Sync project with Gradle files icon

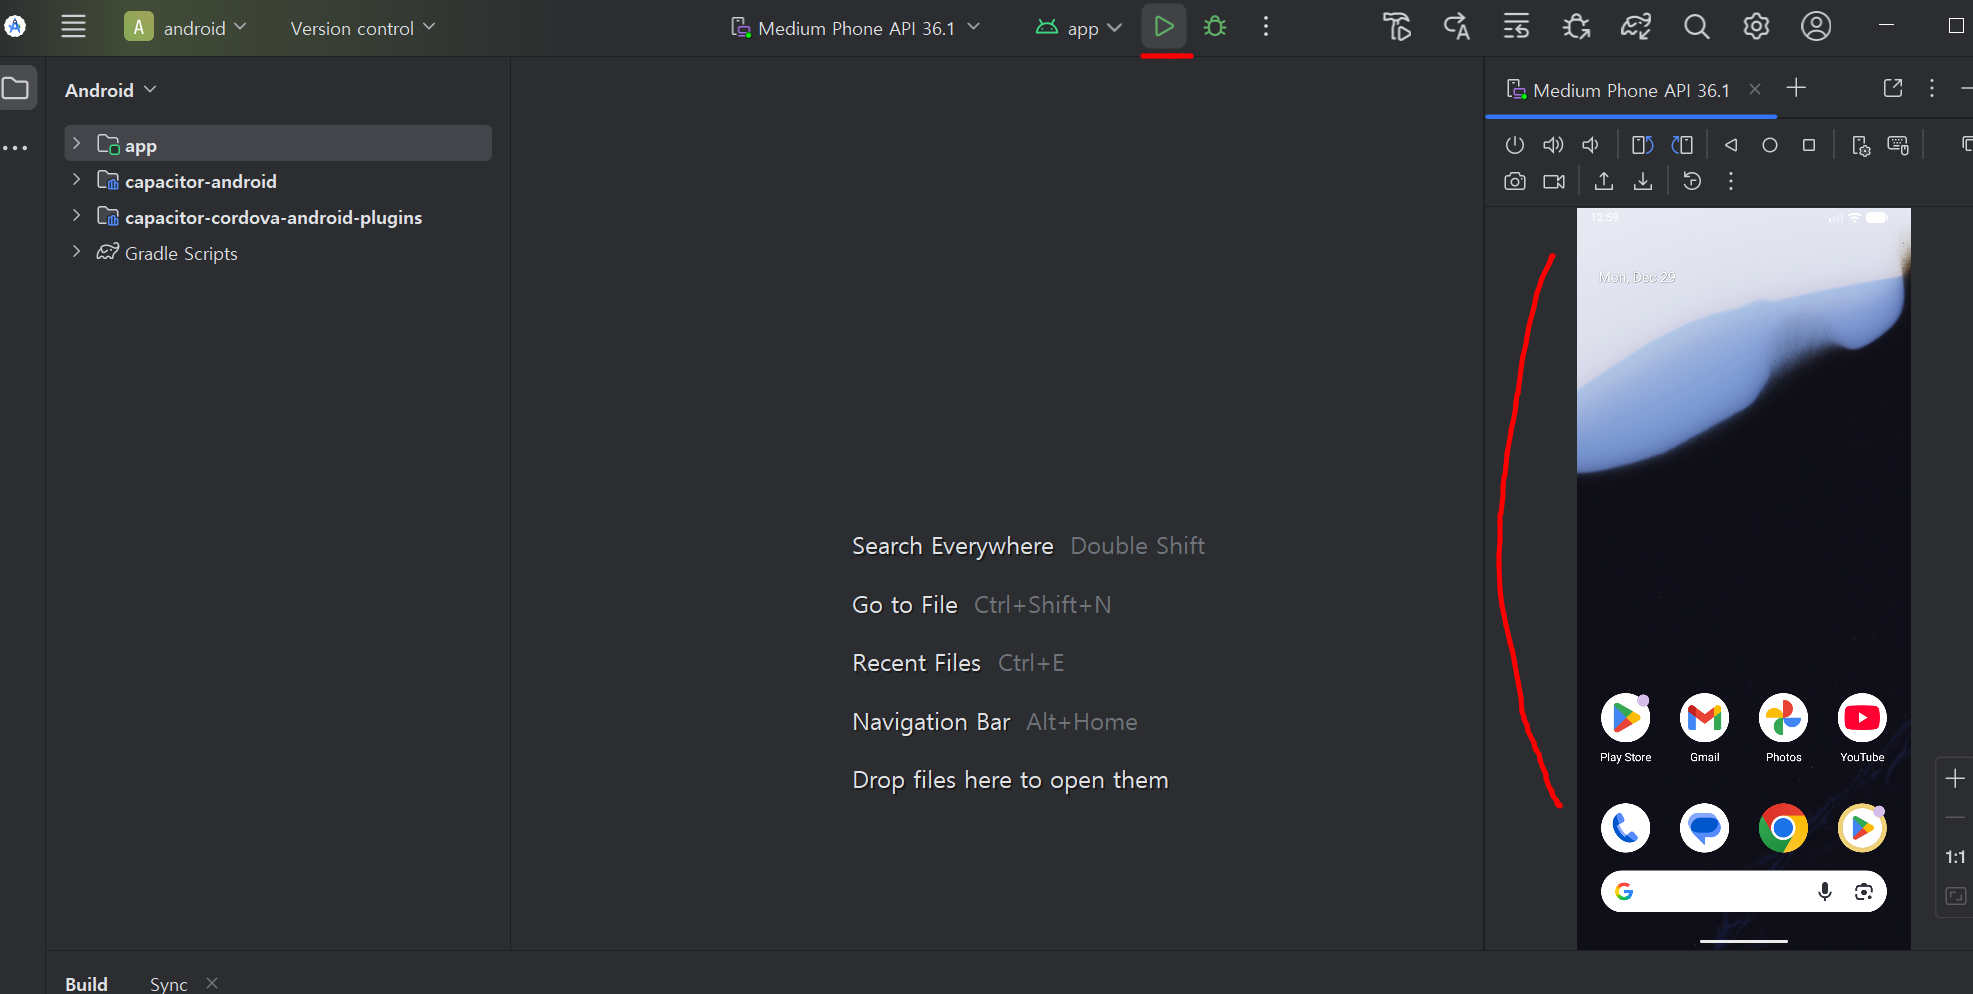click(1636, 27)
